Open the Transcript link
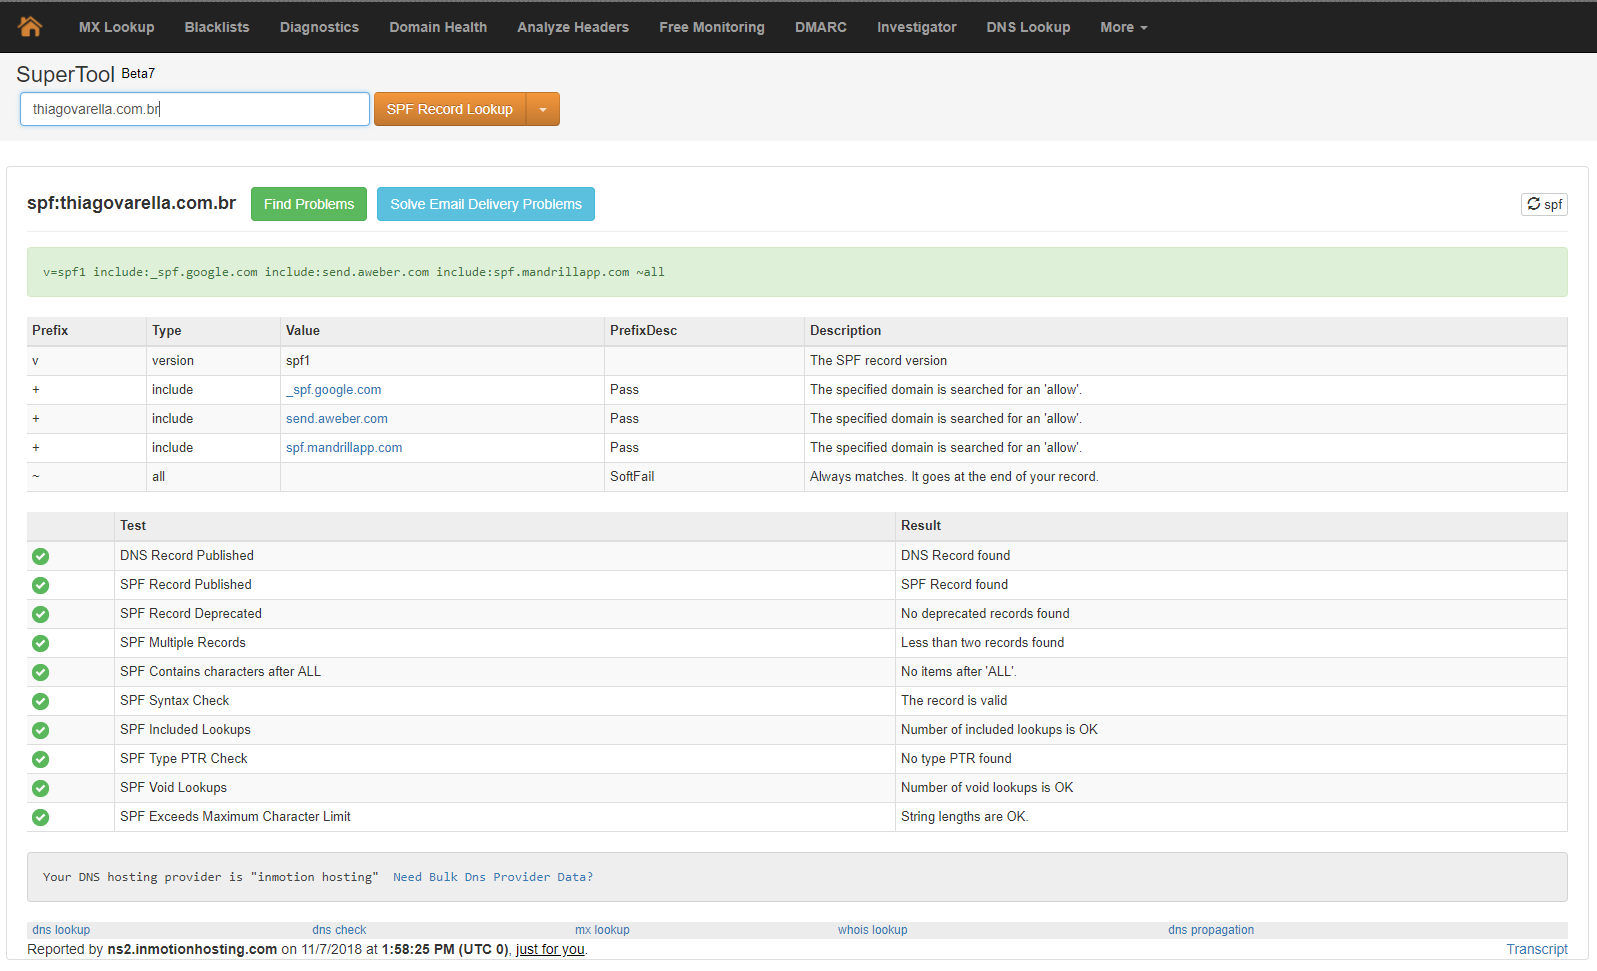Viewport: 1597px width, 971px height. click(x=1536, y=949)
